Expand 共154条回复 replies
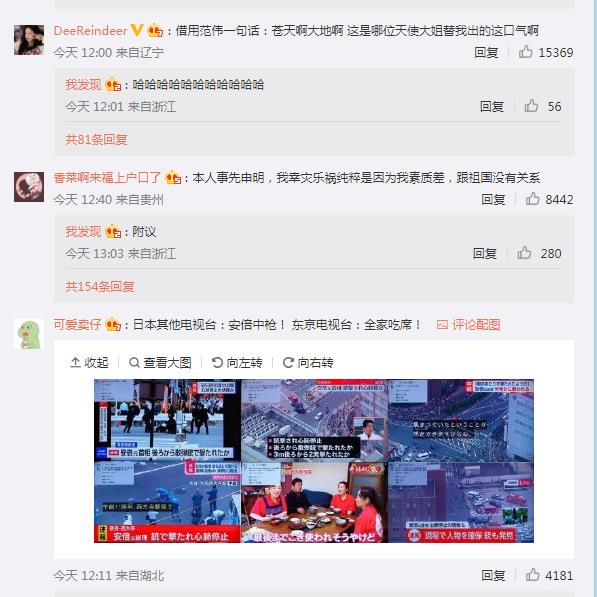The width and height of the screenshot is (597, 597). click(x=100, y=287)
